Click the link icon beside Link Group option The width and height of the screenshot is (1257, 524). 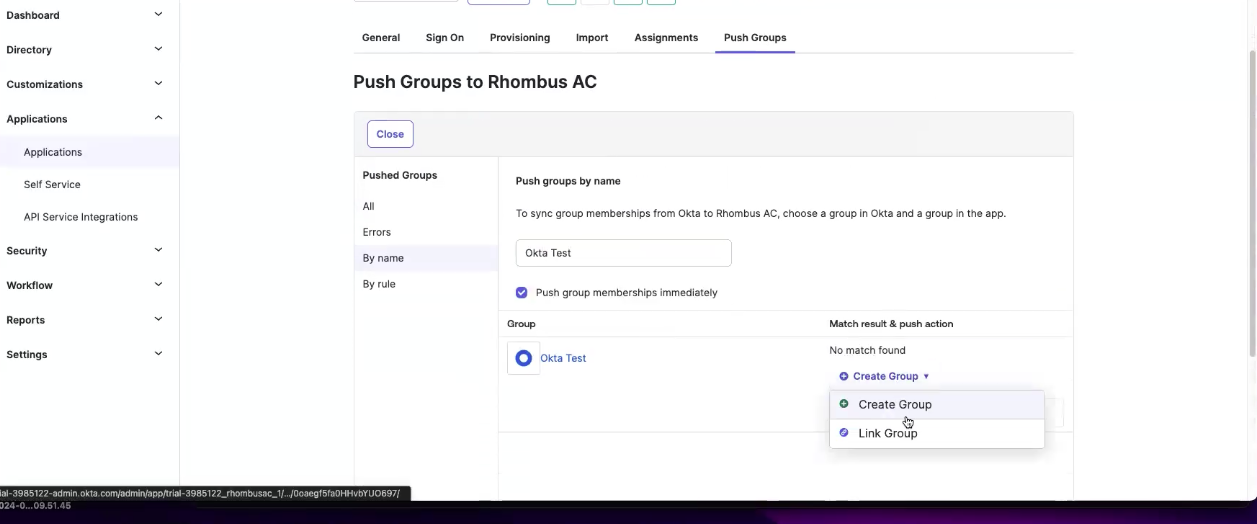point(844,433)
